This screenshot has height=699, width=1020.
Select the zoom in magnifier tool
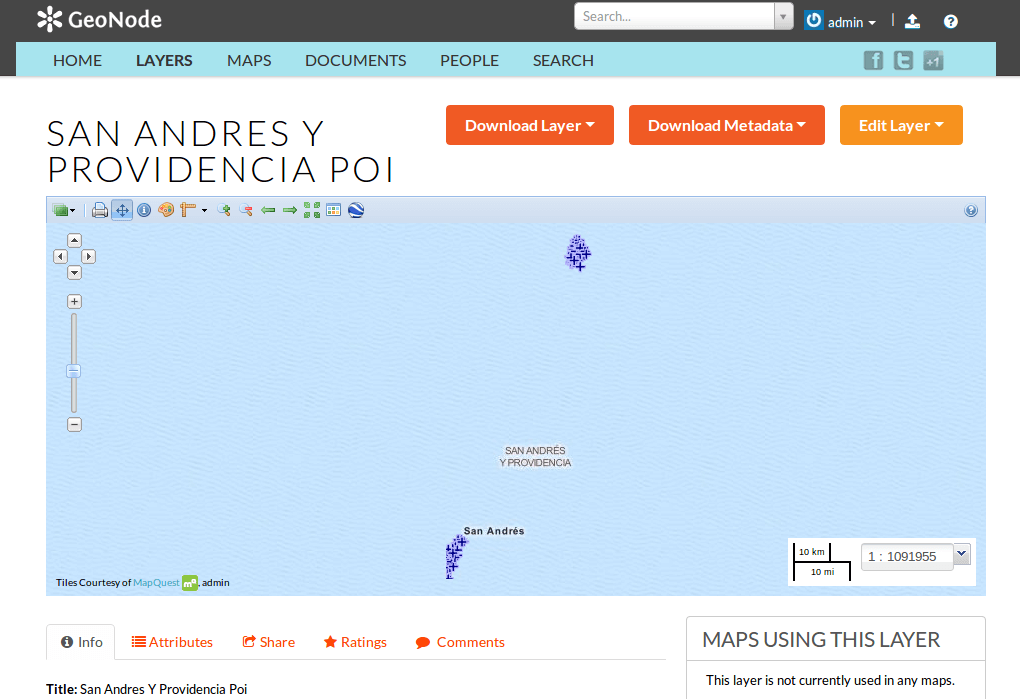(224, 210)
